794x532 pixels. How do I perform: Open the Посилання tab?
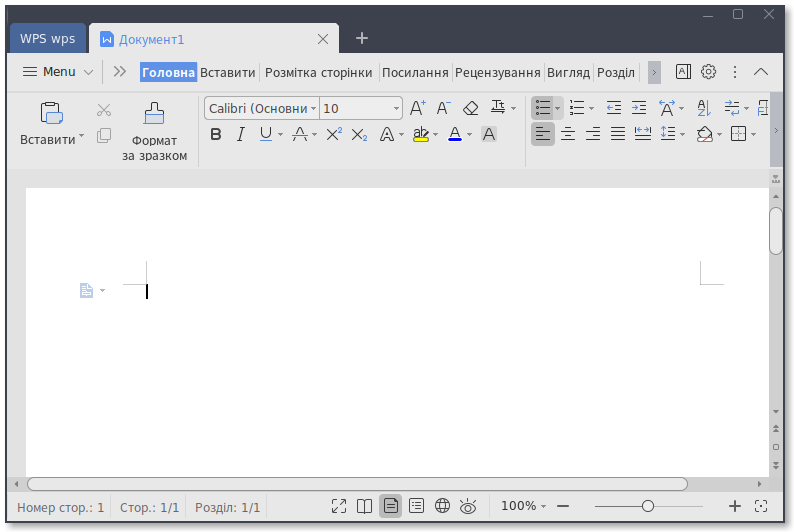pos(415,72)
